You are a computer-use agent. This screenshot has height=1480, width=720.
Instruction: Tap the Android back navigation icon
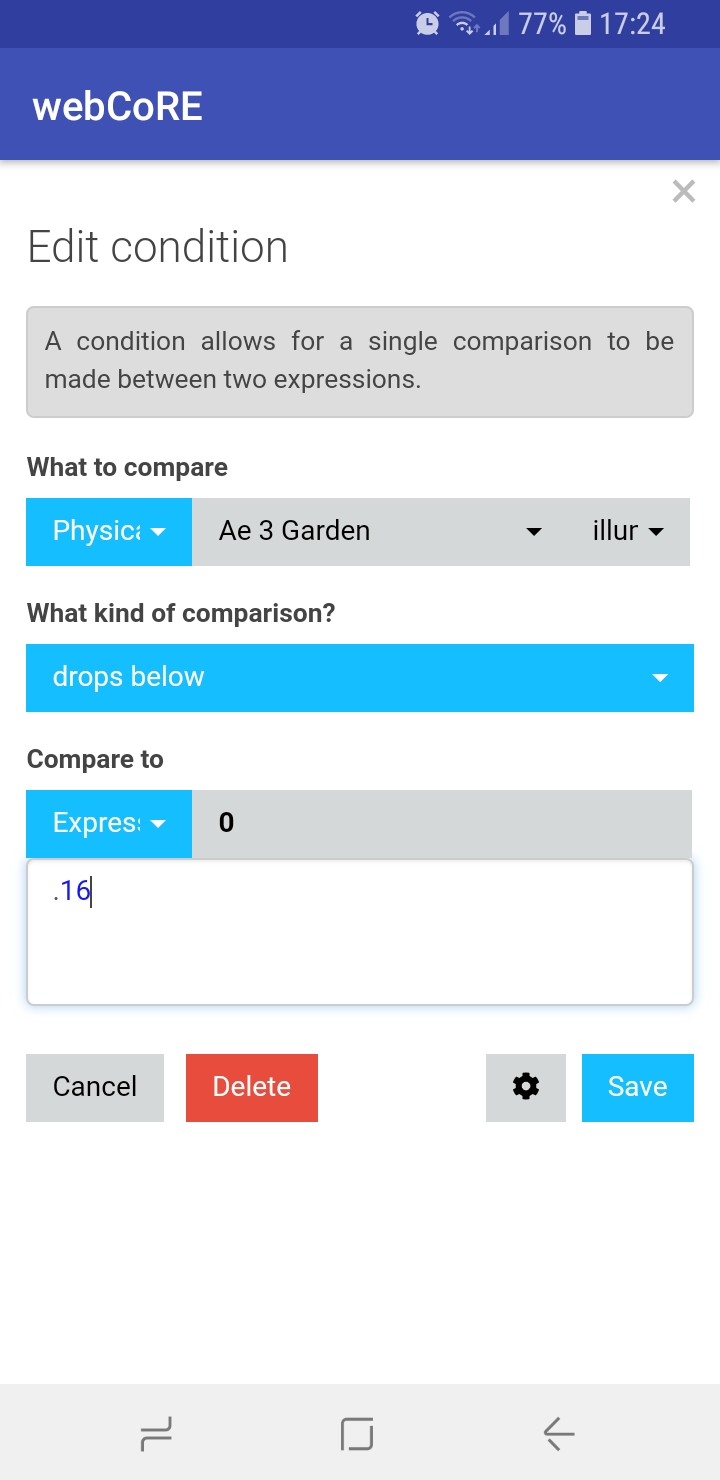point(559,1435)
